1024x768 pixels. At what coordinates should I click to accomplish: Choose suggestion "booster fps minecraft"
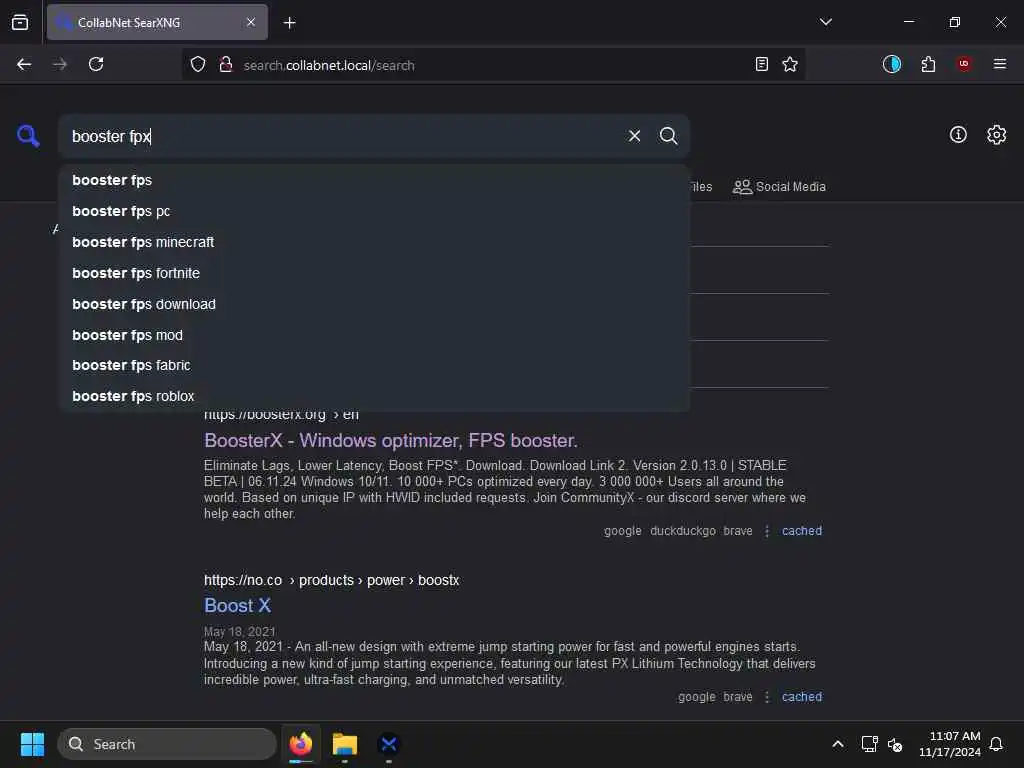coord(374,242)
